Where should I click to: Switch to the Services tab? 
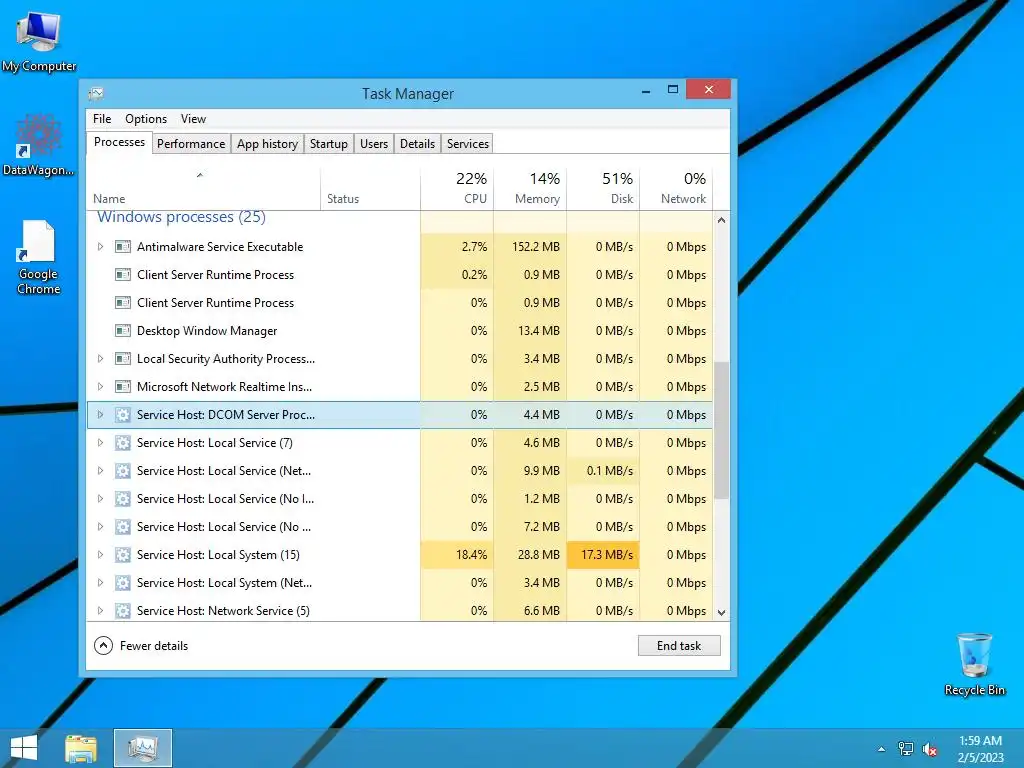(x=468, y=144)
